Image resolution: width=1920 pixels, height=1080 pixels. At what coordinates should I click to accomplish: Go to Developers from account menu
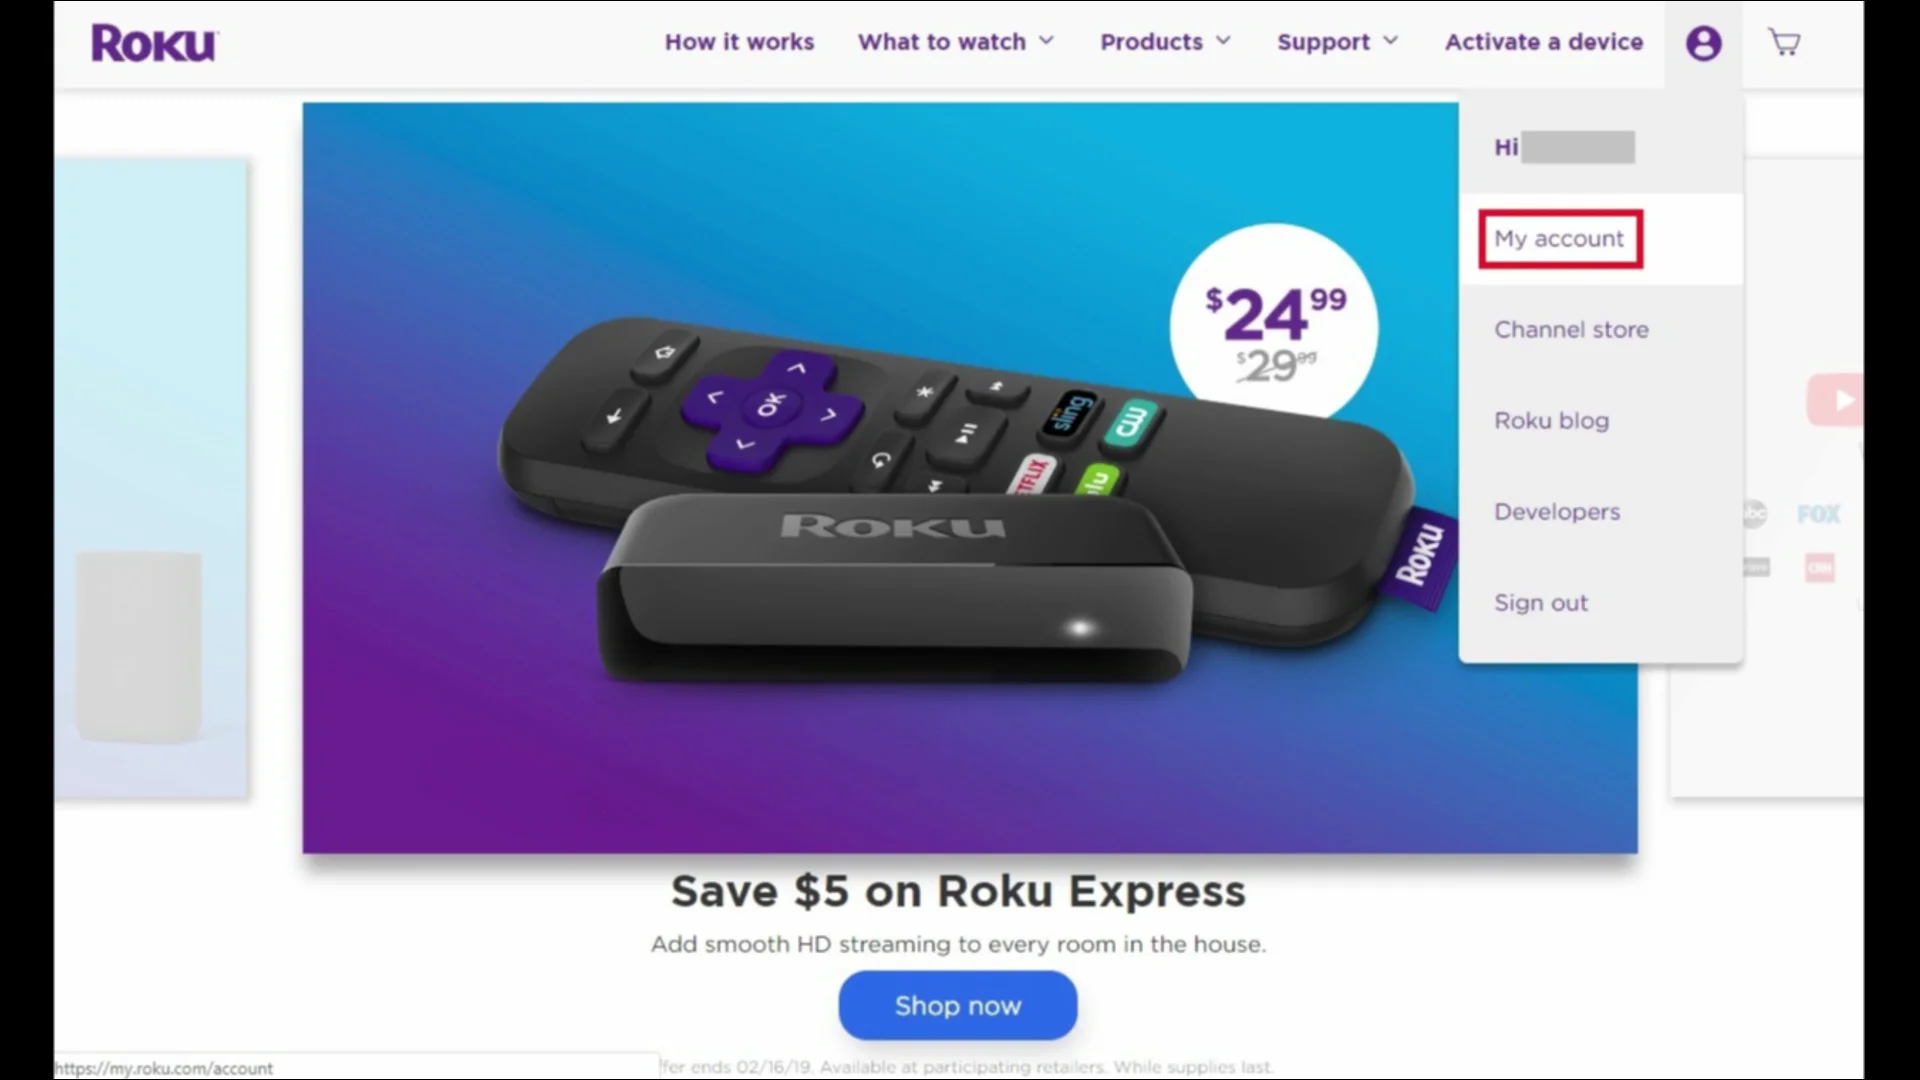(x=1557, y=512)
